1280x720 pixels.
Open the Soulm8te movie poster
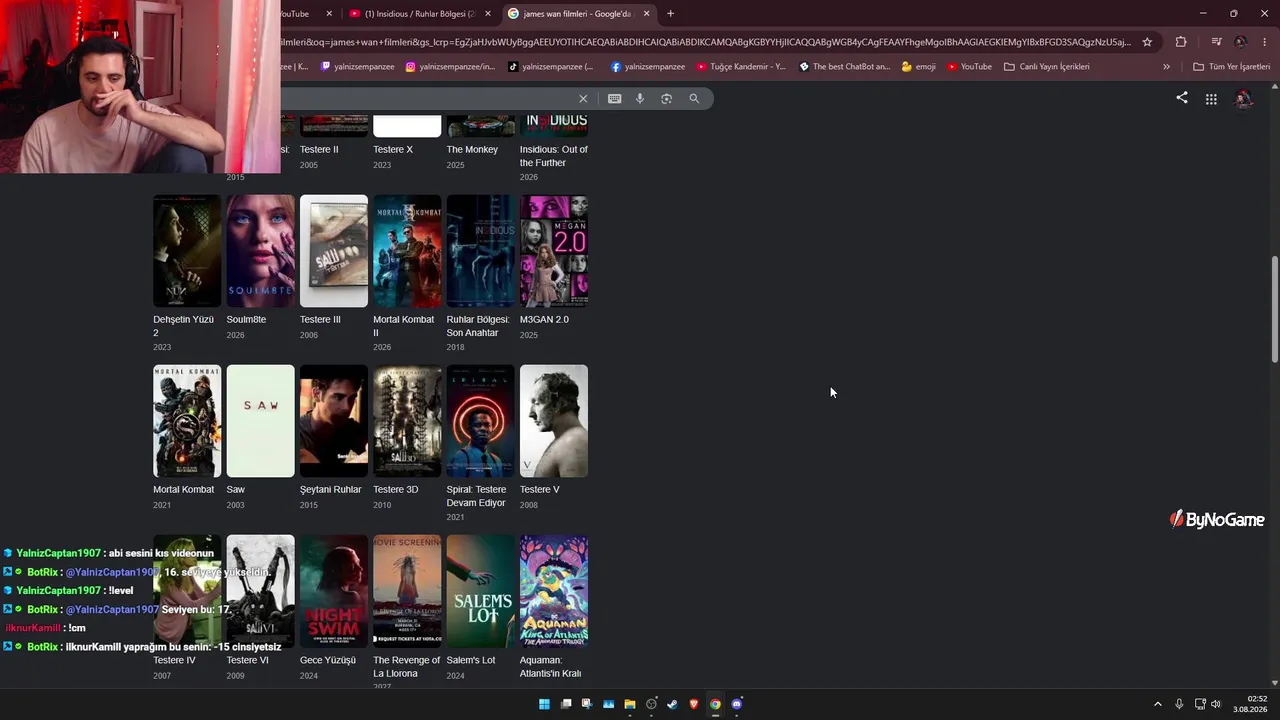click(x=260, y=251)
